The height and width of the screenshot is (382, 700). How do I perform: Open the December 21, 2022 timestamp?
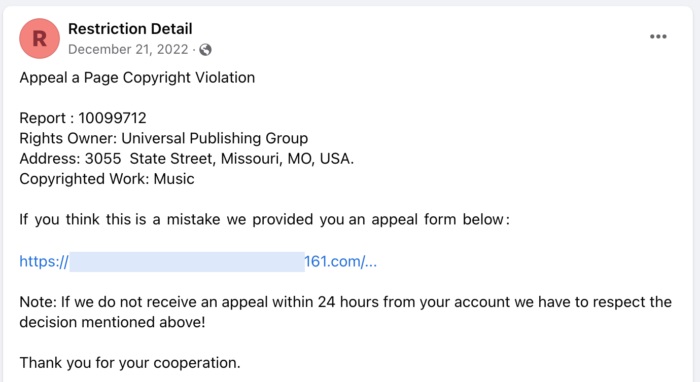[x=128, y=49]
